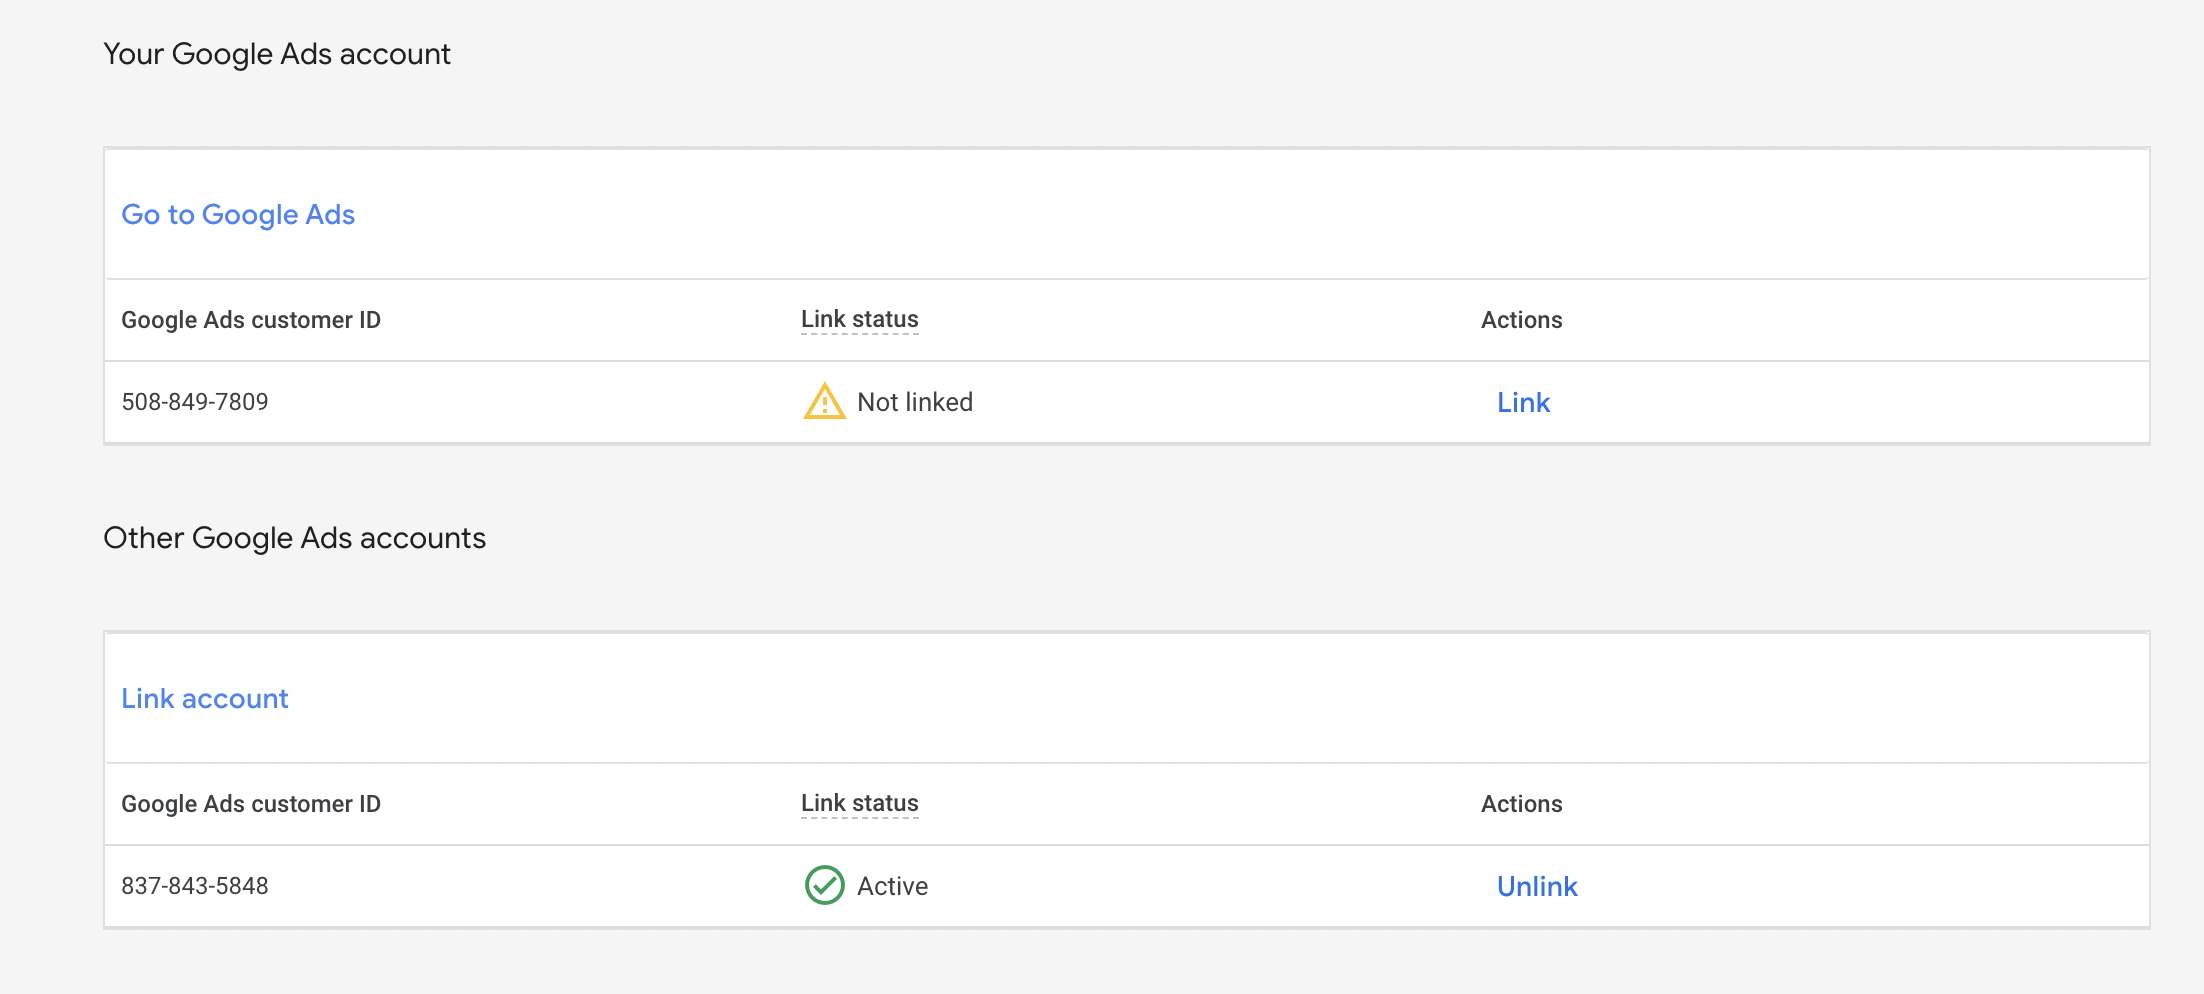Image resolution: width=2204 pixels, height=994 pixels.
Task: Unlink account 837-843-5848
Action: [x=1537, y=886]
